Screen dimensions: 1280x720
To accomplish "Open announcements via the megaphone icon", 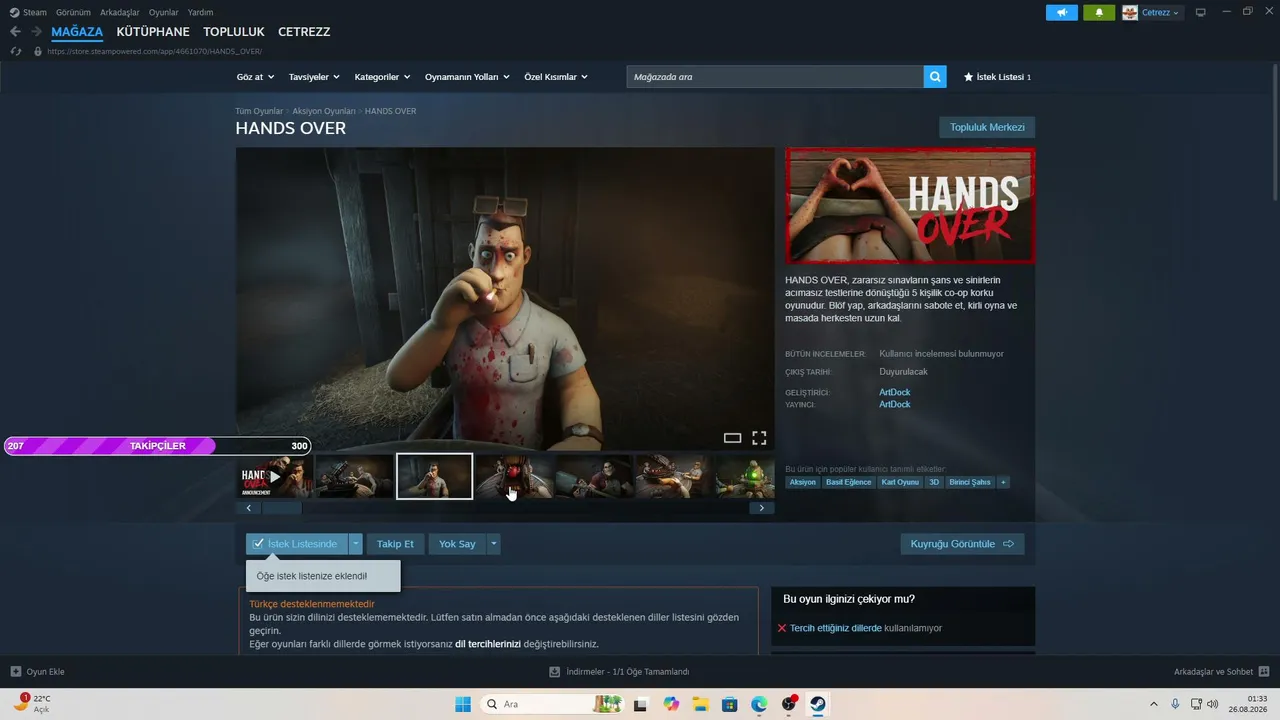I will tap(1062, 12).
